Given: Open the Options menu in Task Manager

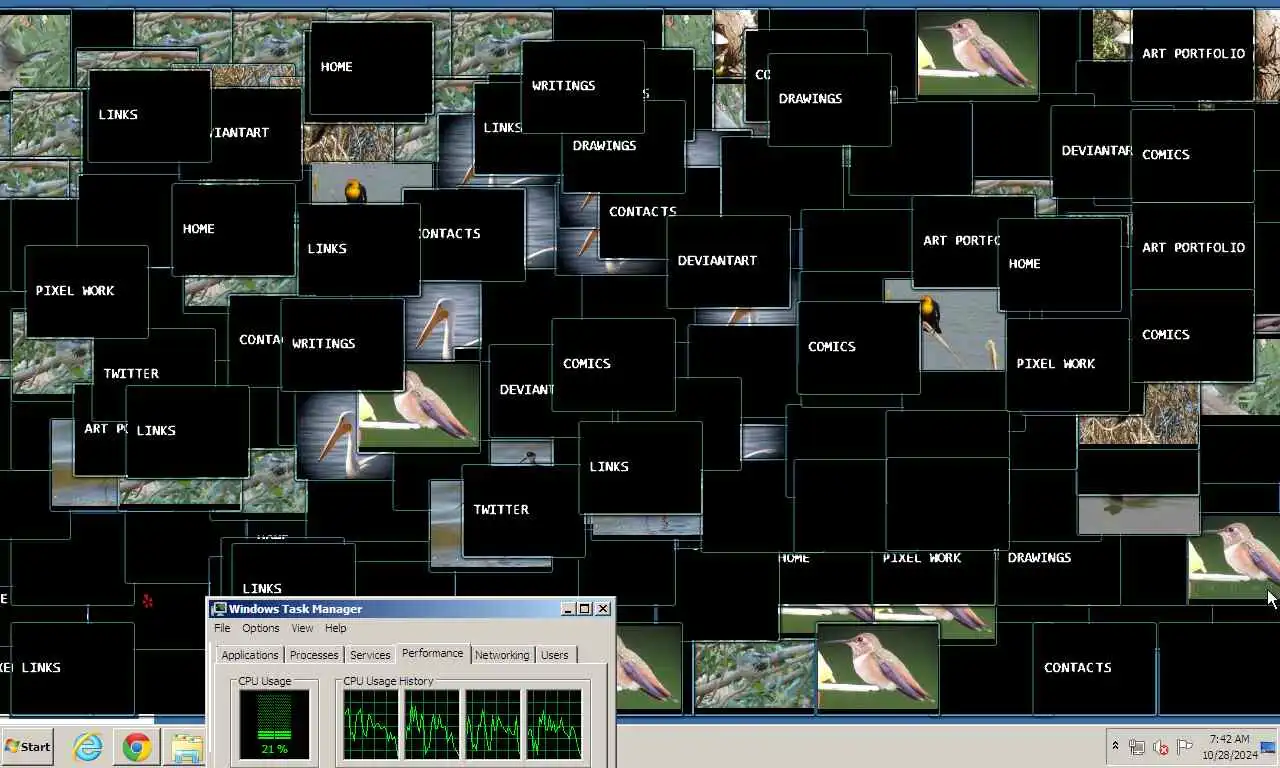Looking at the screenshot, I should [x=261, y=628].
